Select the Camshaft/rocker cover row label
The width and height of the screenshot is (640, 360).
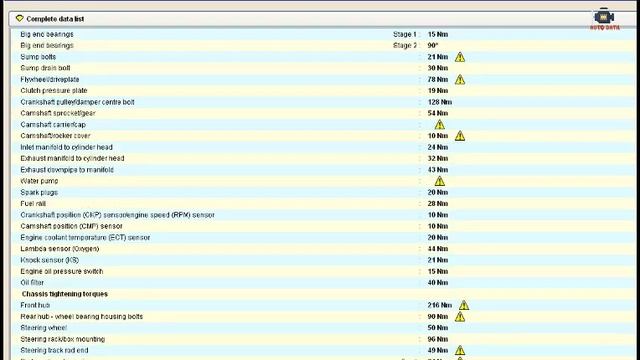click(55, 136)
